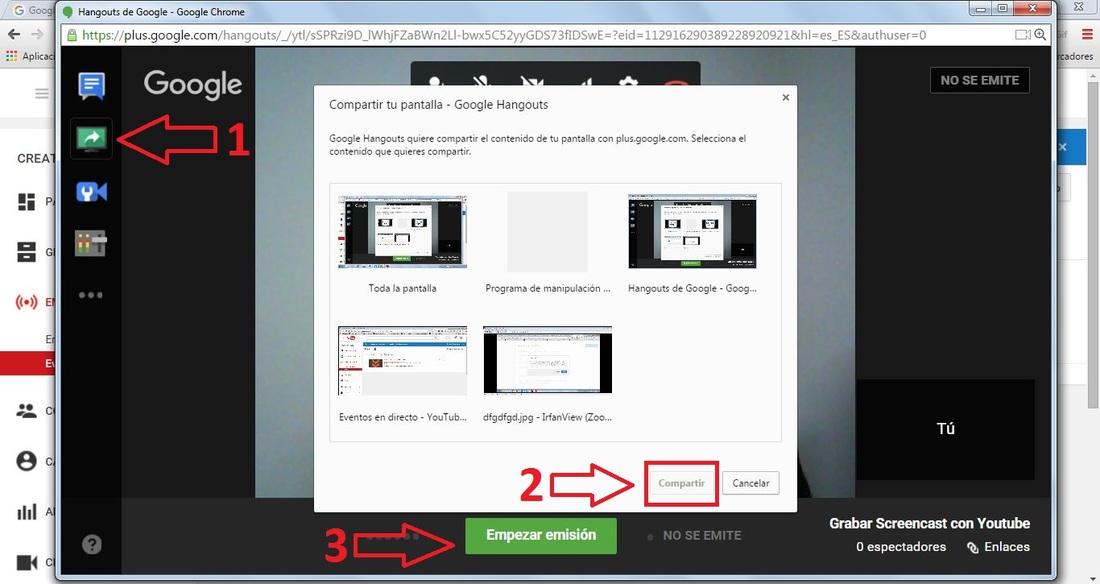This screenshot has width=1100, height=584.
Task: Select the 'Toda la pantalla' thumbnail
Action: [403, 232]
